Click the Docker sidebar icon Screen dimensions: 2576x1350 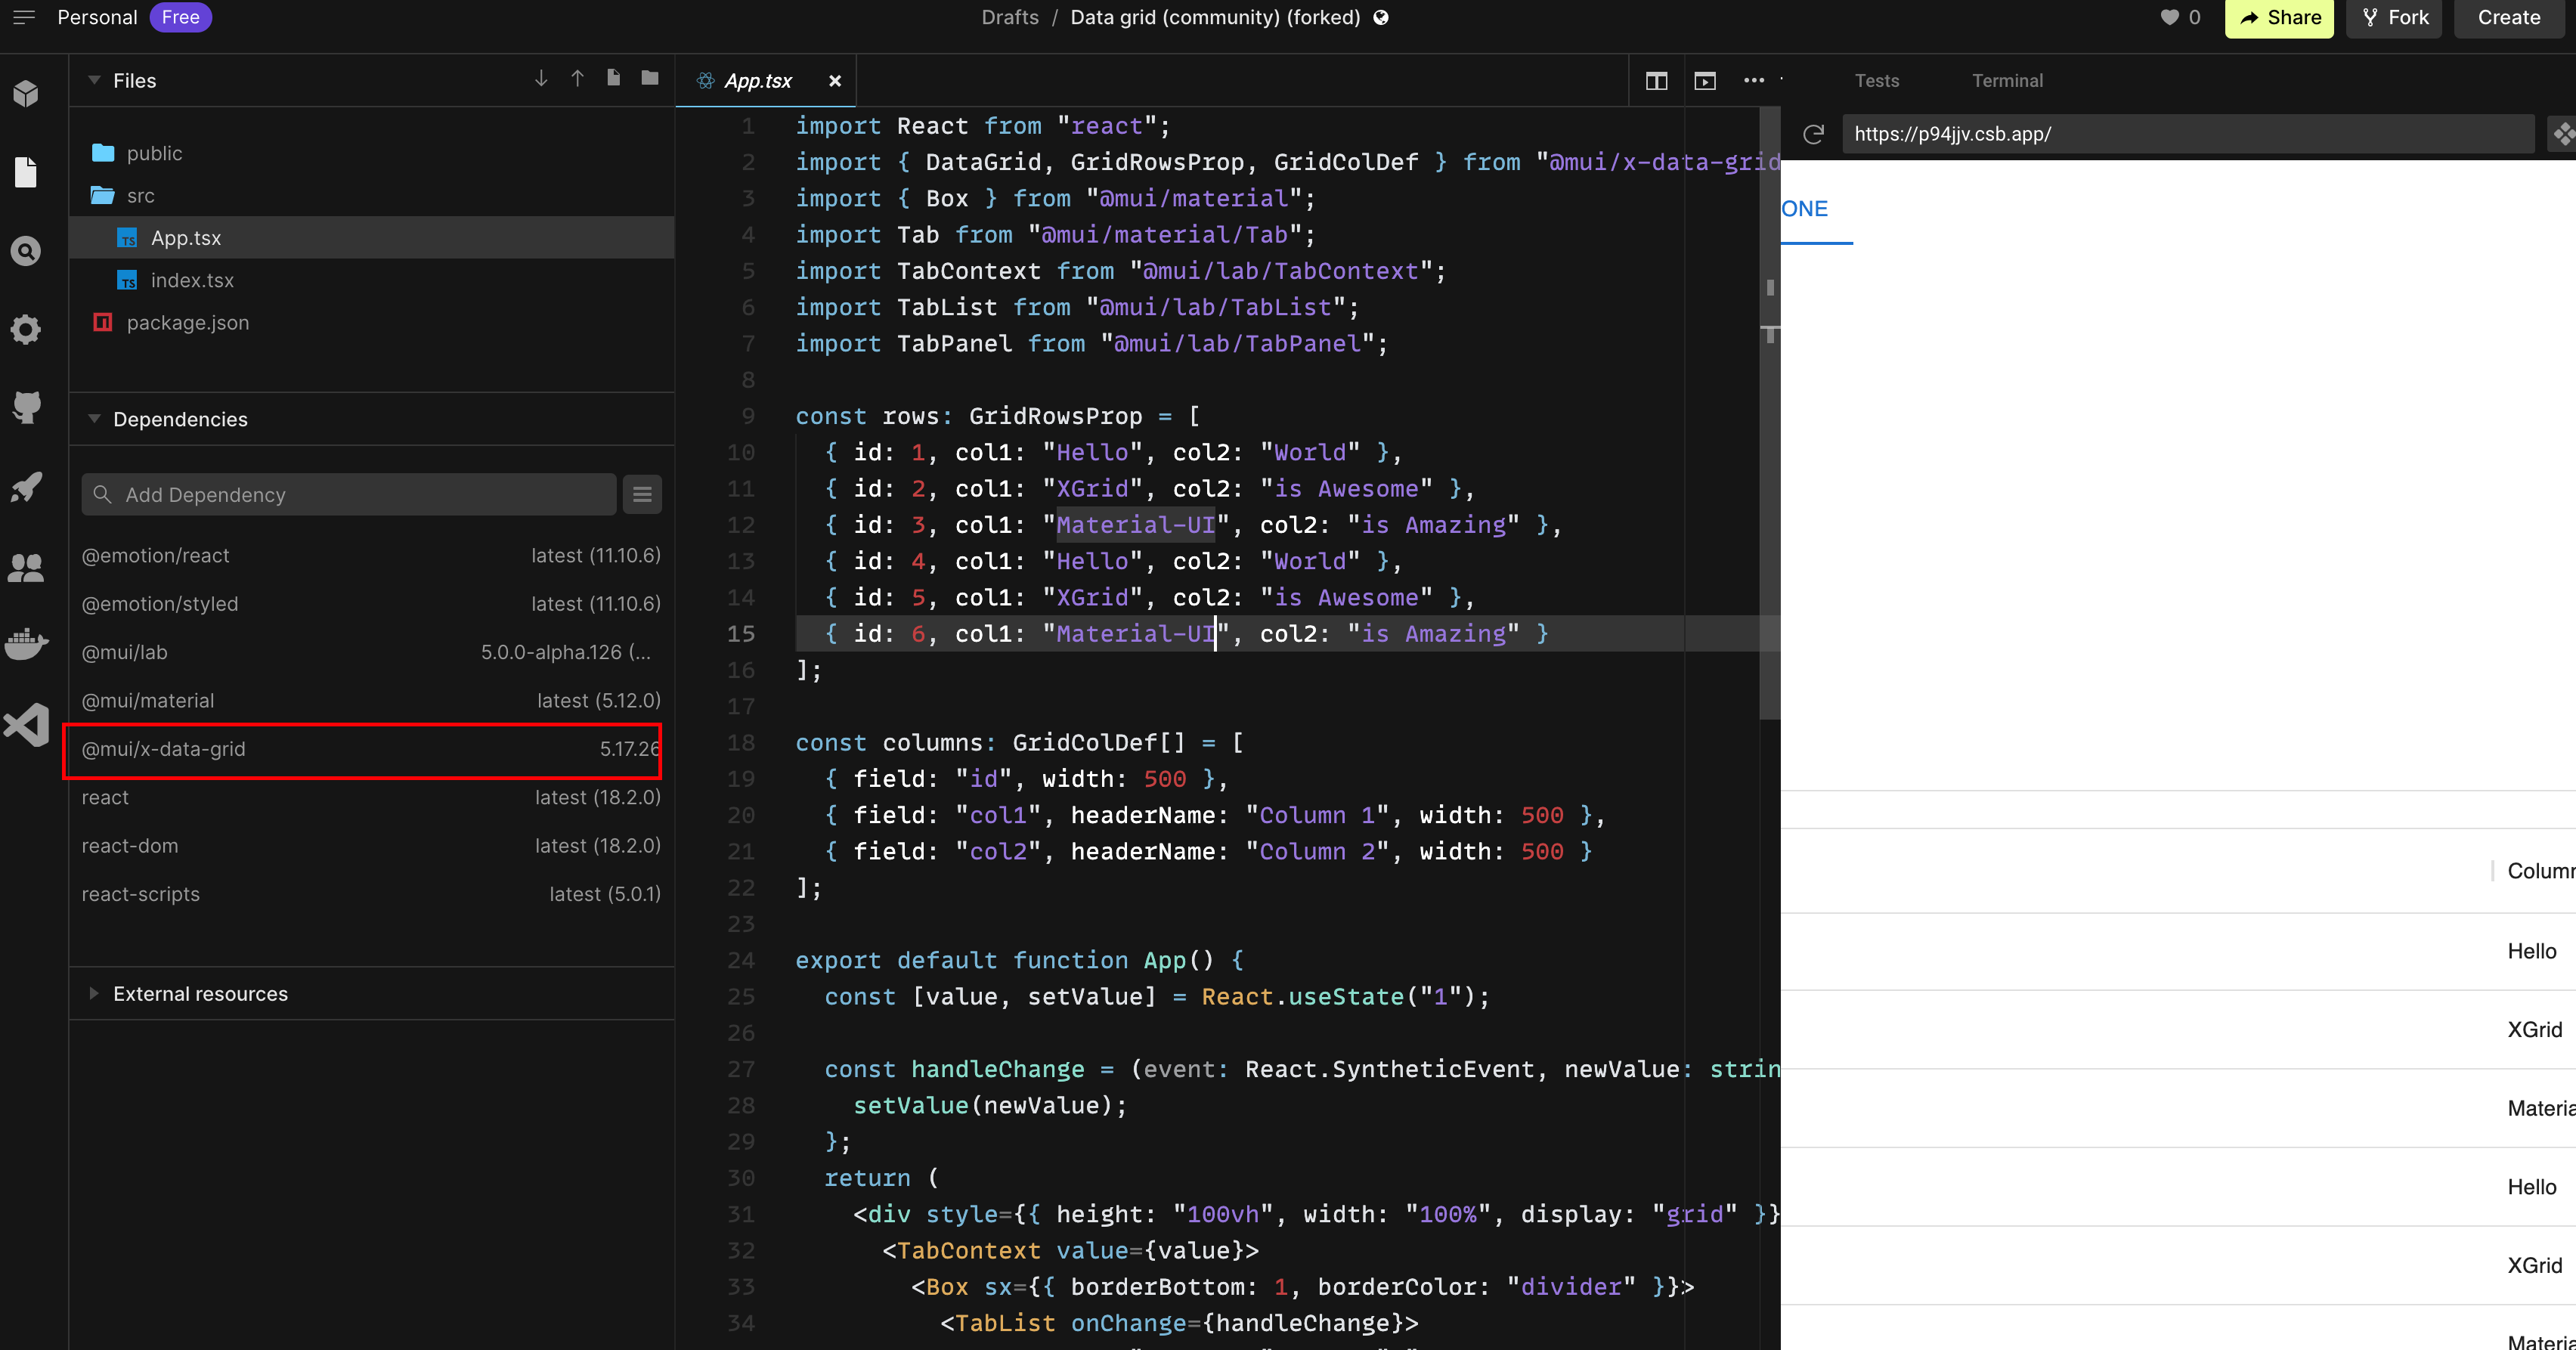(26, 644)
